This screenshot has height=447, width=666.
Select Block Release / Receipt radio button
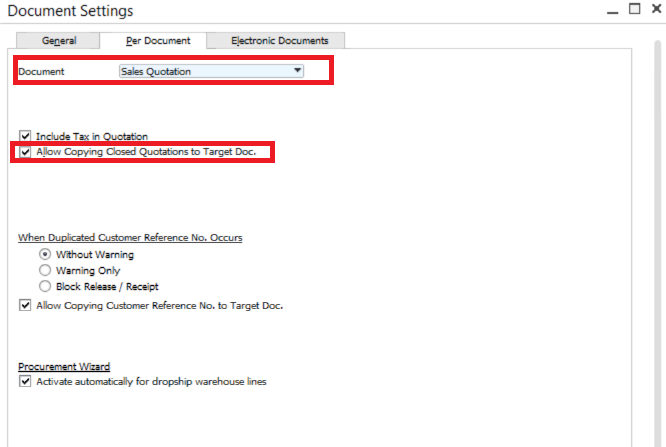tap(44, 286)
